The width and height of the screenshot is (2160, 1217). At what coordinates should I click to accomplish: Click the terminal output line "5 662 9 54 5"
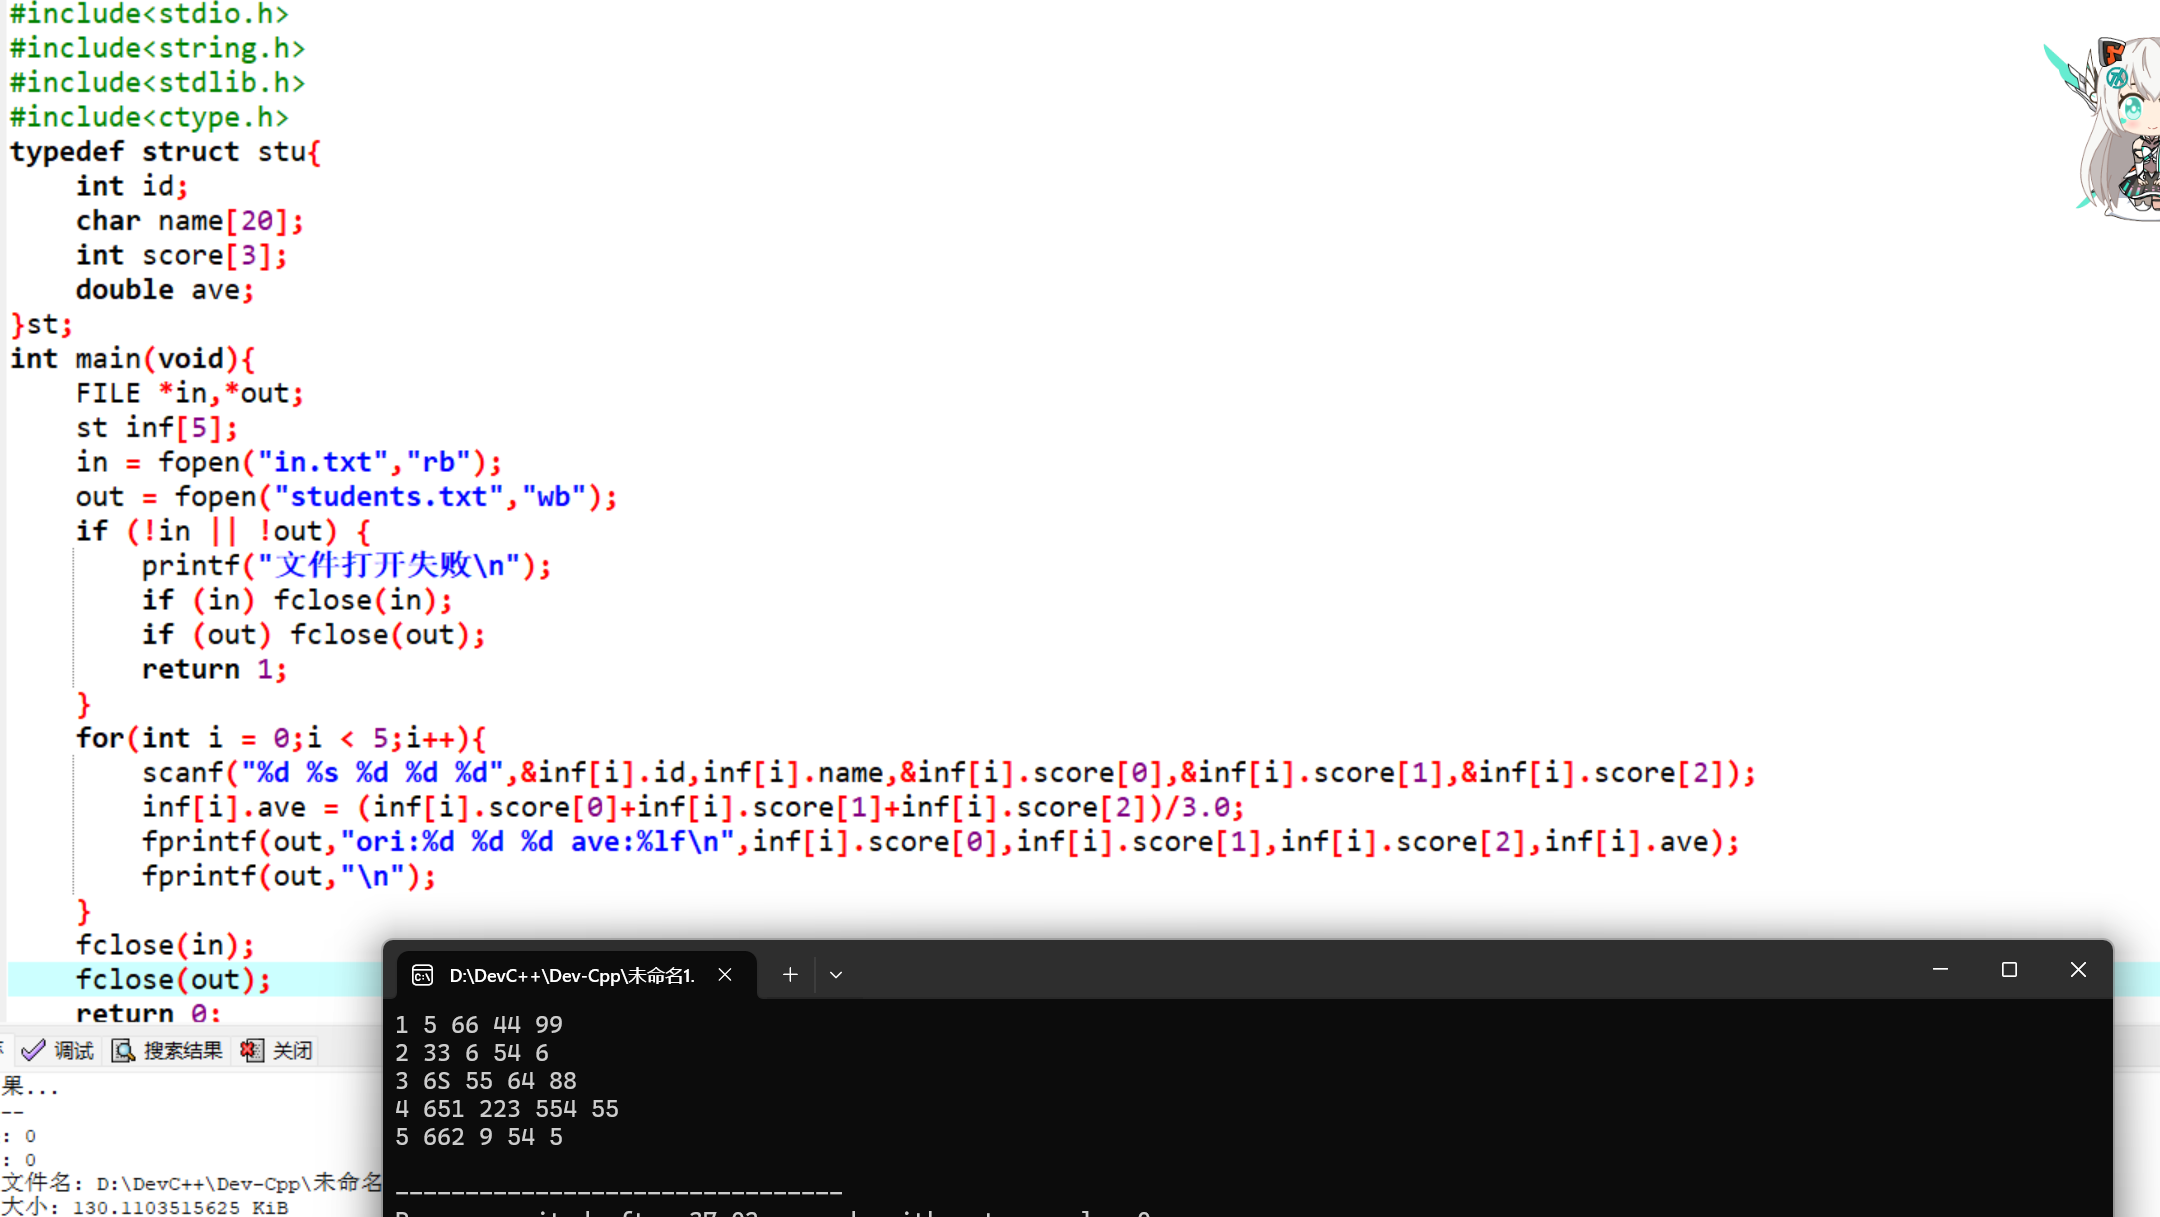coord(479,1136)
